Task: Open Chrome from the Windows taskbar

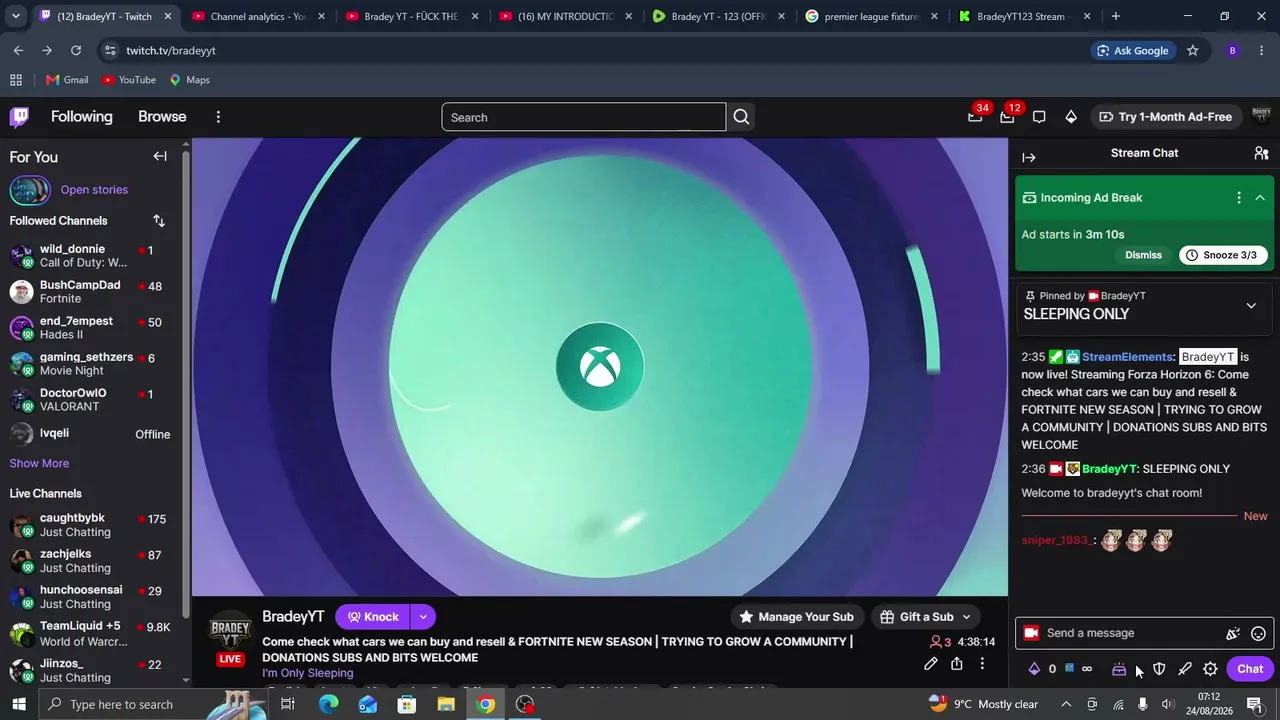Action: 486,705
